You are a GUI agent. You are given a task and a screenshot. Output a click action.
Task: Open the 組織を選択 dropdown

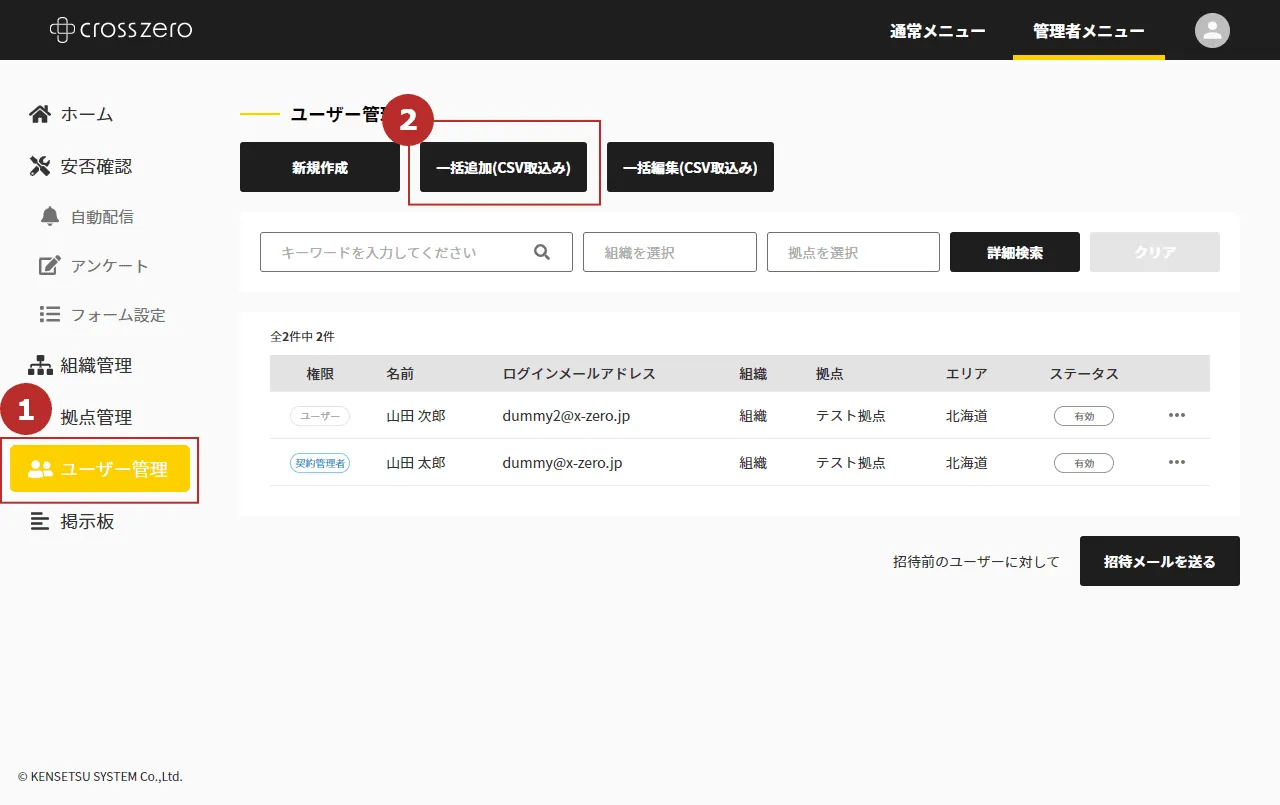point(670,252)
